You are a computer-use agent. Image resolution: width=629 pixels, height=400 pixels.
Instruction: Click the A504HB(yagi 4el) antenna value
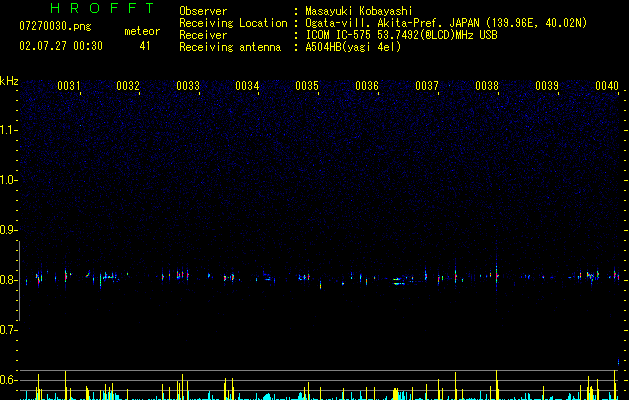tap(353, 47)
